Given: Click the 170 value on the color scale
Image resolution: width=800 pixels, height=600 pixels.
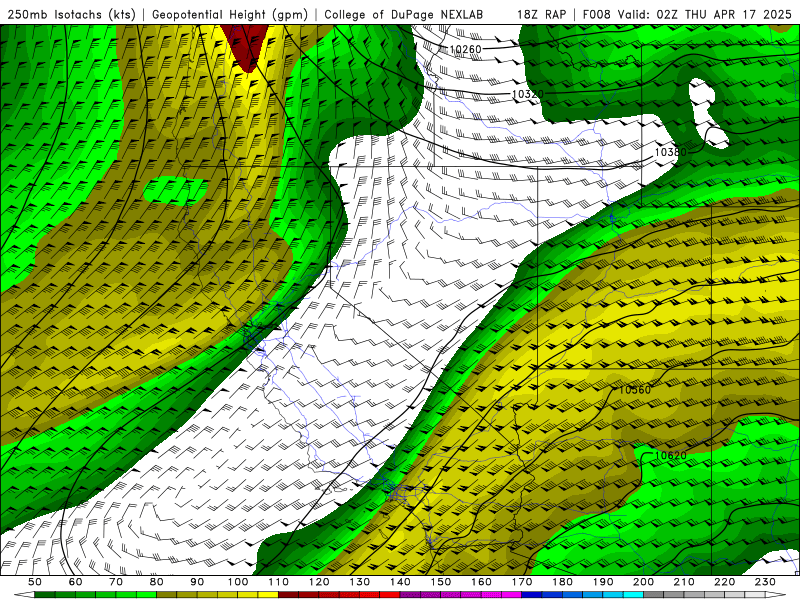Looking at the screenshot, I should [x=521, y=582].
